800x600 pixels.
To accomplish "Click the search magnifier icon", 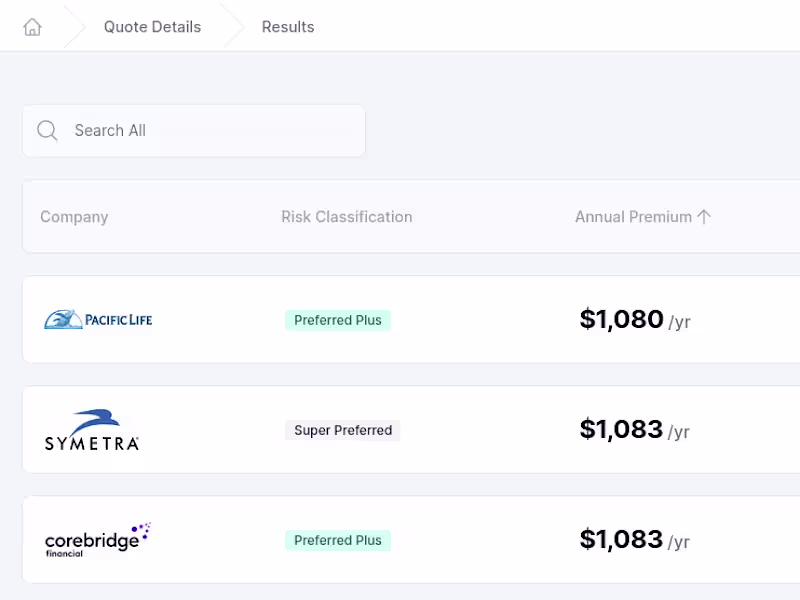I will coord(47,131).
